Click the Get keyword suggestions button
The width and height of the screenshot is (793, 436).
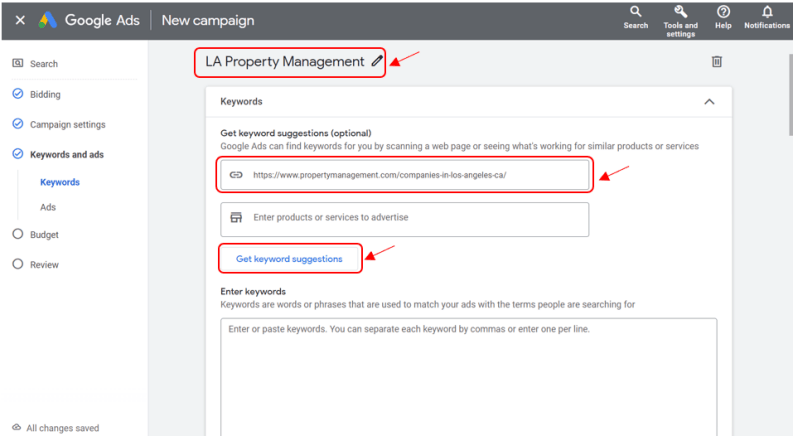(x=289, y=258)
